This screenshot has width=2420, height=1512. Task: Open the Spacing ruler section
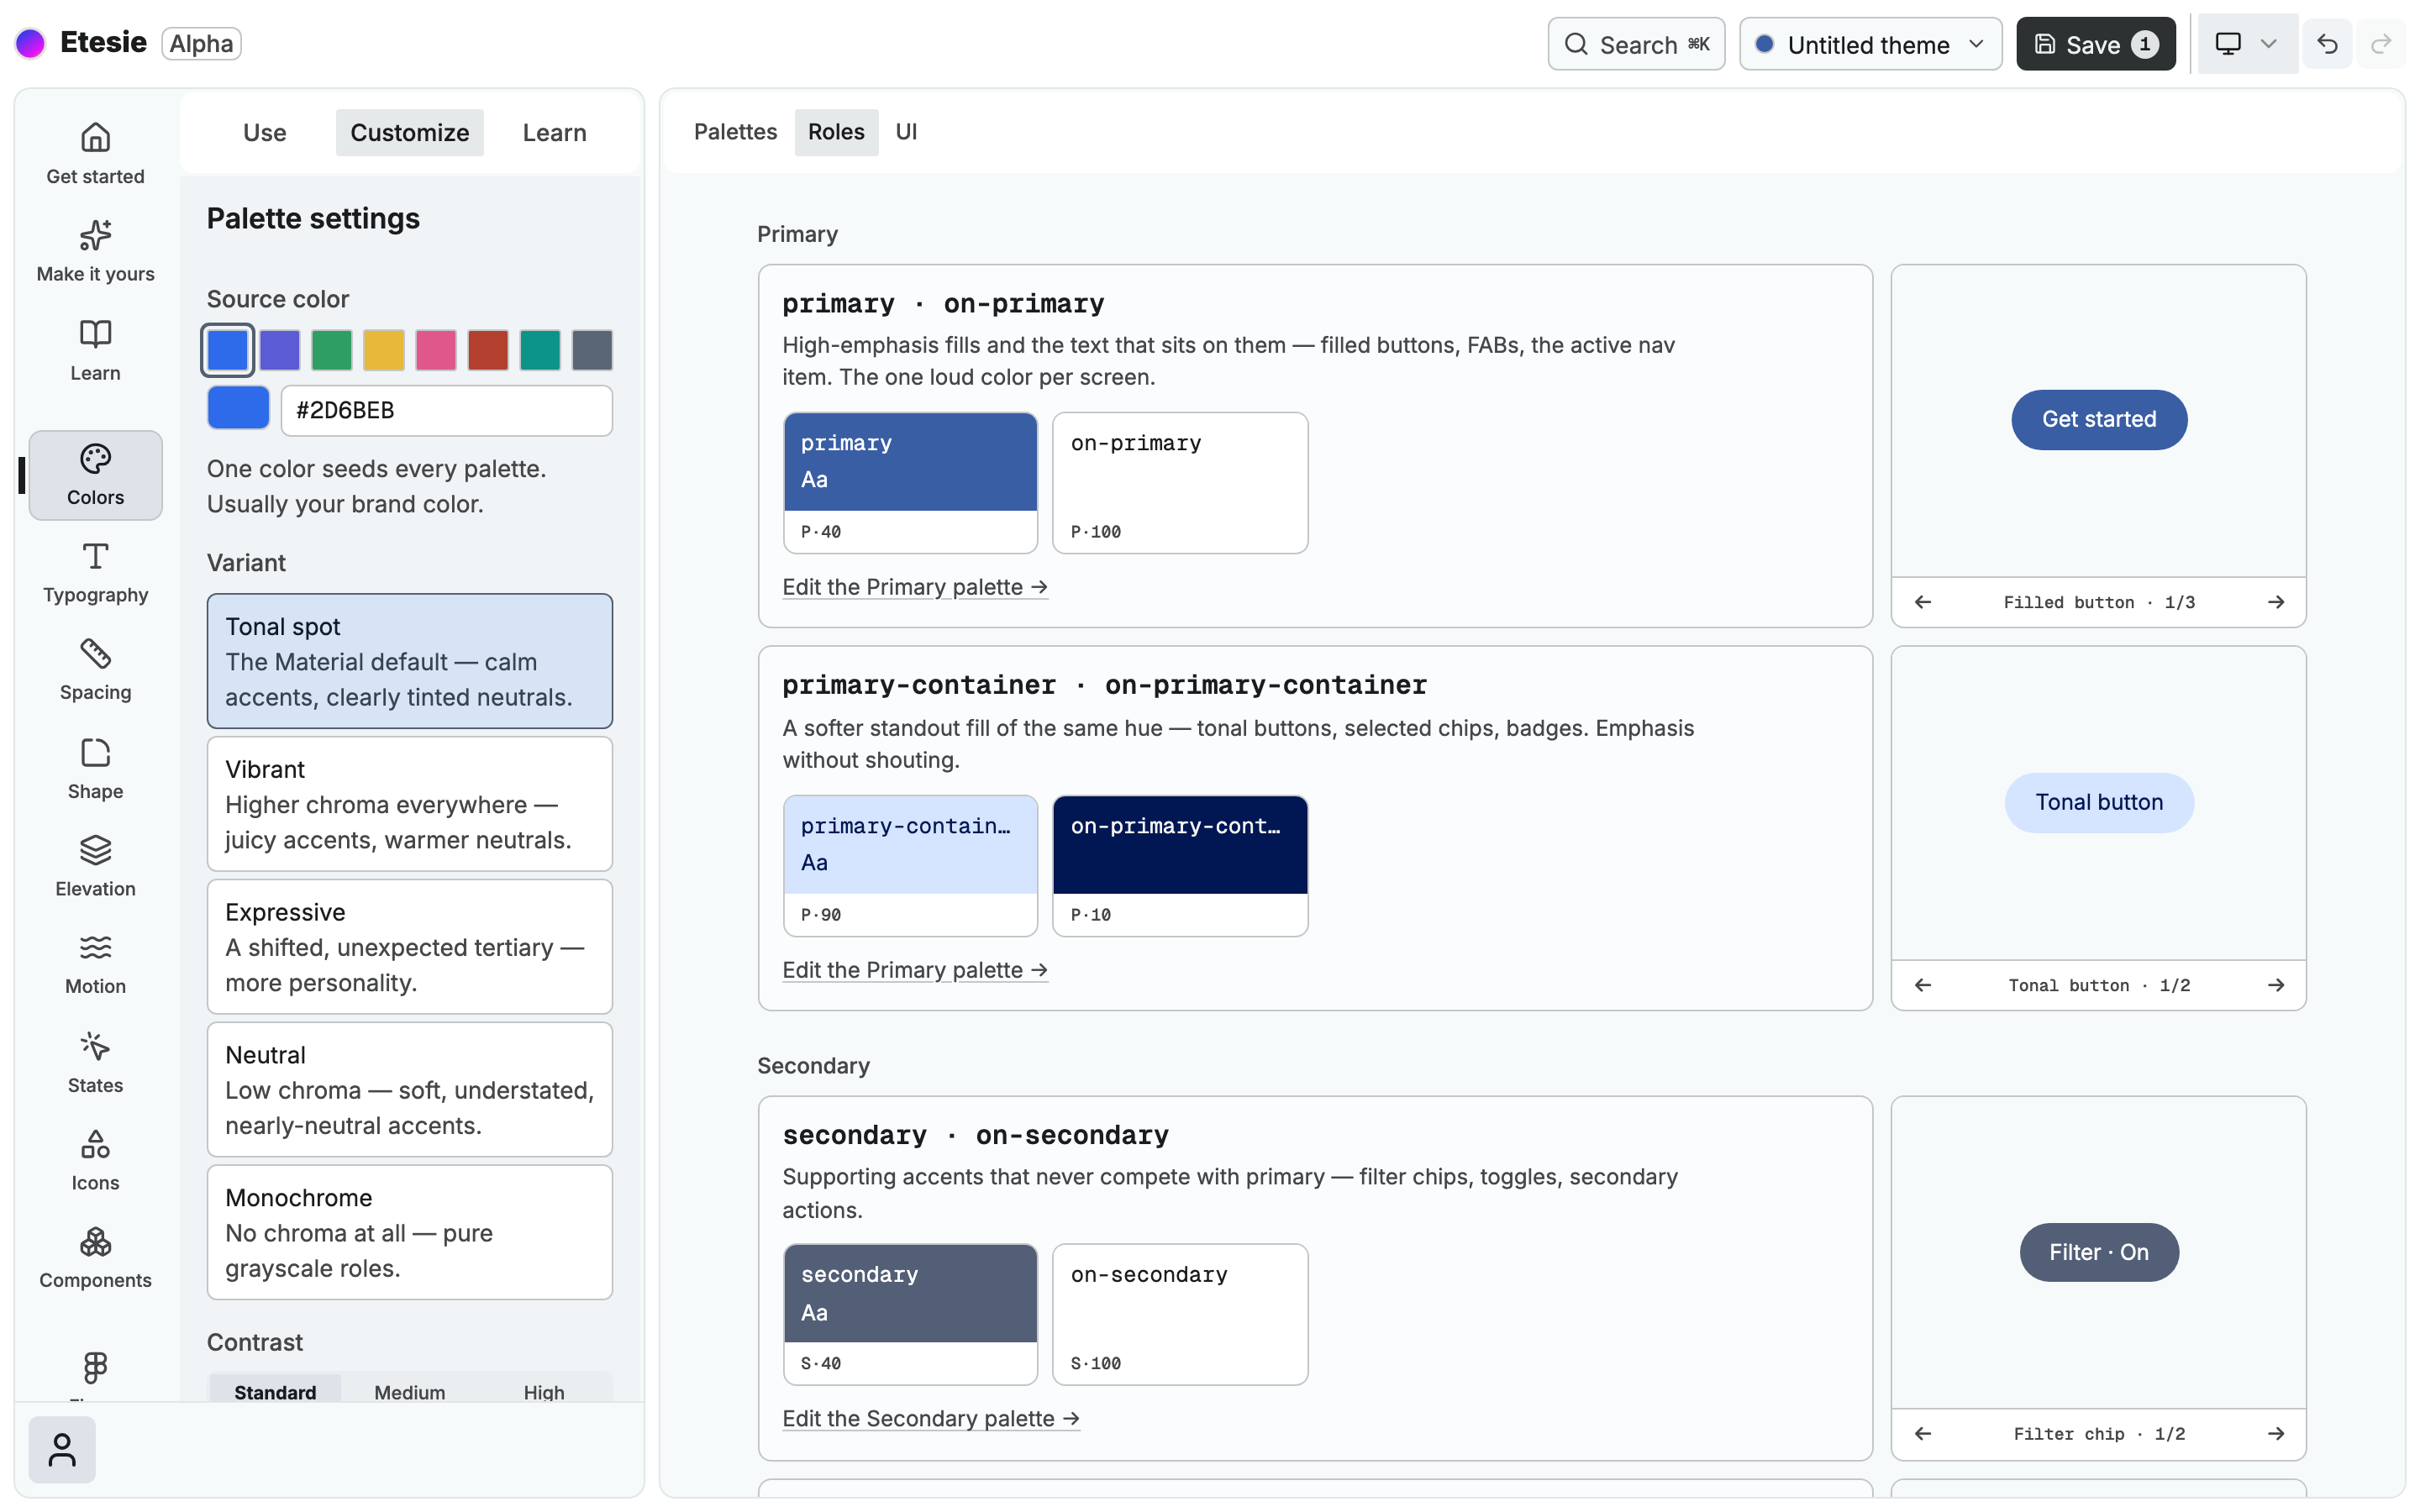pyautogui.click(x=95, y=671)
